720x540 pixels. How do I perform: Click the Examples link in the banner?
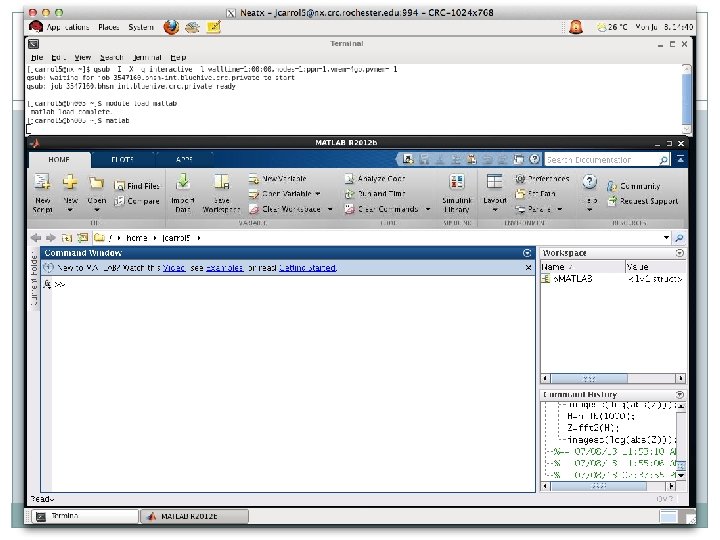[x=225, y=268]
